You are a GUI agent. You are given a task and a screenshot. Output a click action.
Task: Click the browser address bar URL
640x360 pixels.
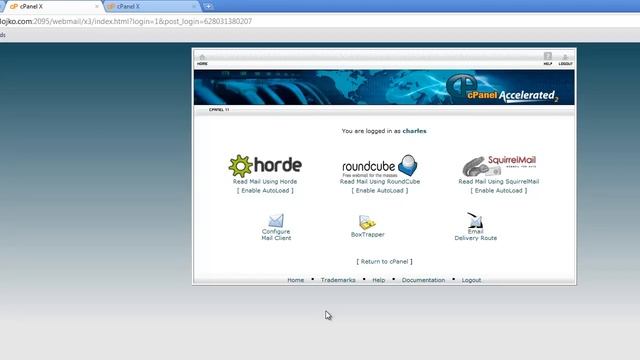[x=126, y=21]
